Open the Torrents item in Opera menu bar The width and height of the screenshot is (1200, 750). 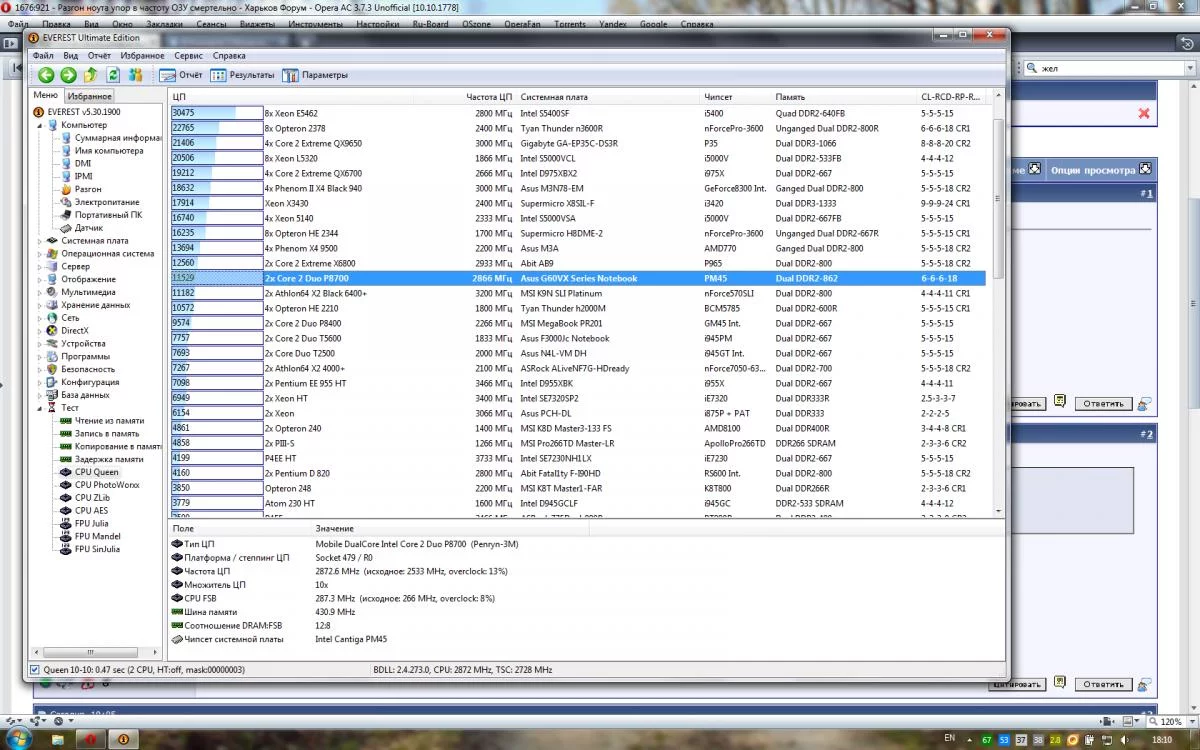tap(571, 23)
